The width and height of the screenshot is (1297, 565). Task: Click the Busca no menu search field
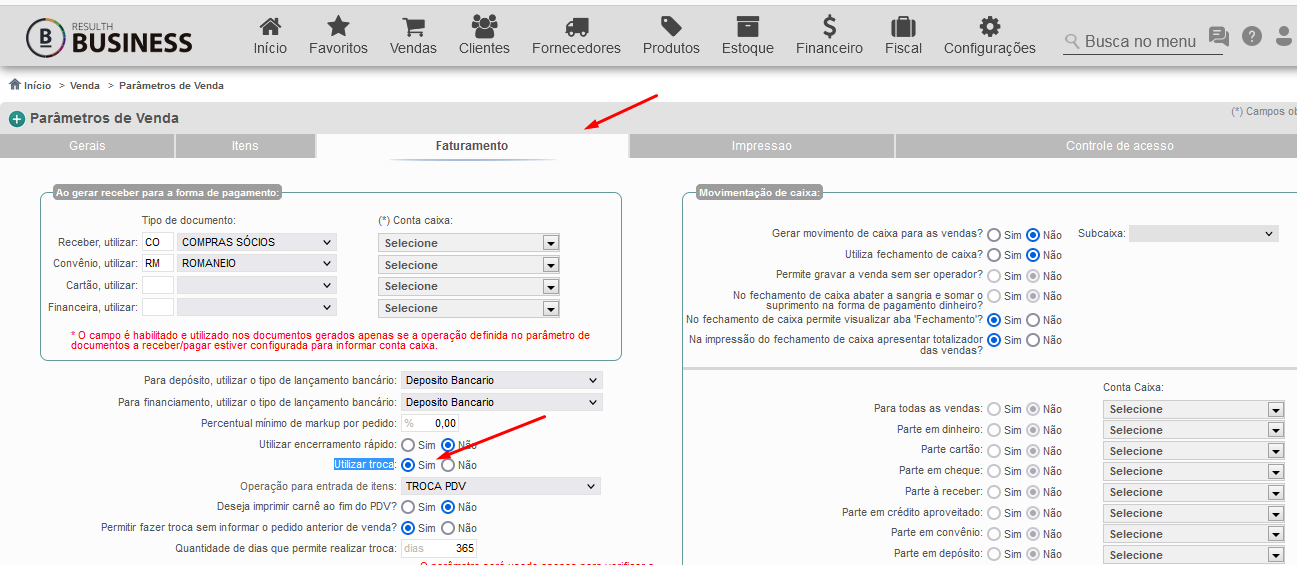(1142, 41)
